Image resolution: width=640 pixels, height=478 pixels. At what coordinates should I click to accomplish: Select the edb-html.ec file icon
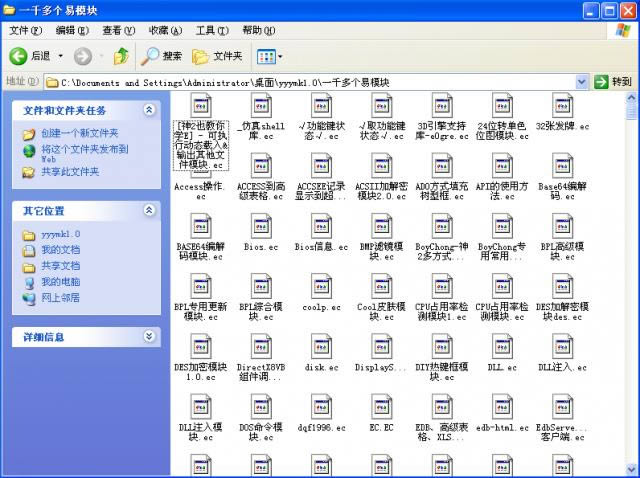[x=502, y=406]
